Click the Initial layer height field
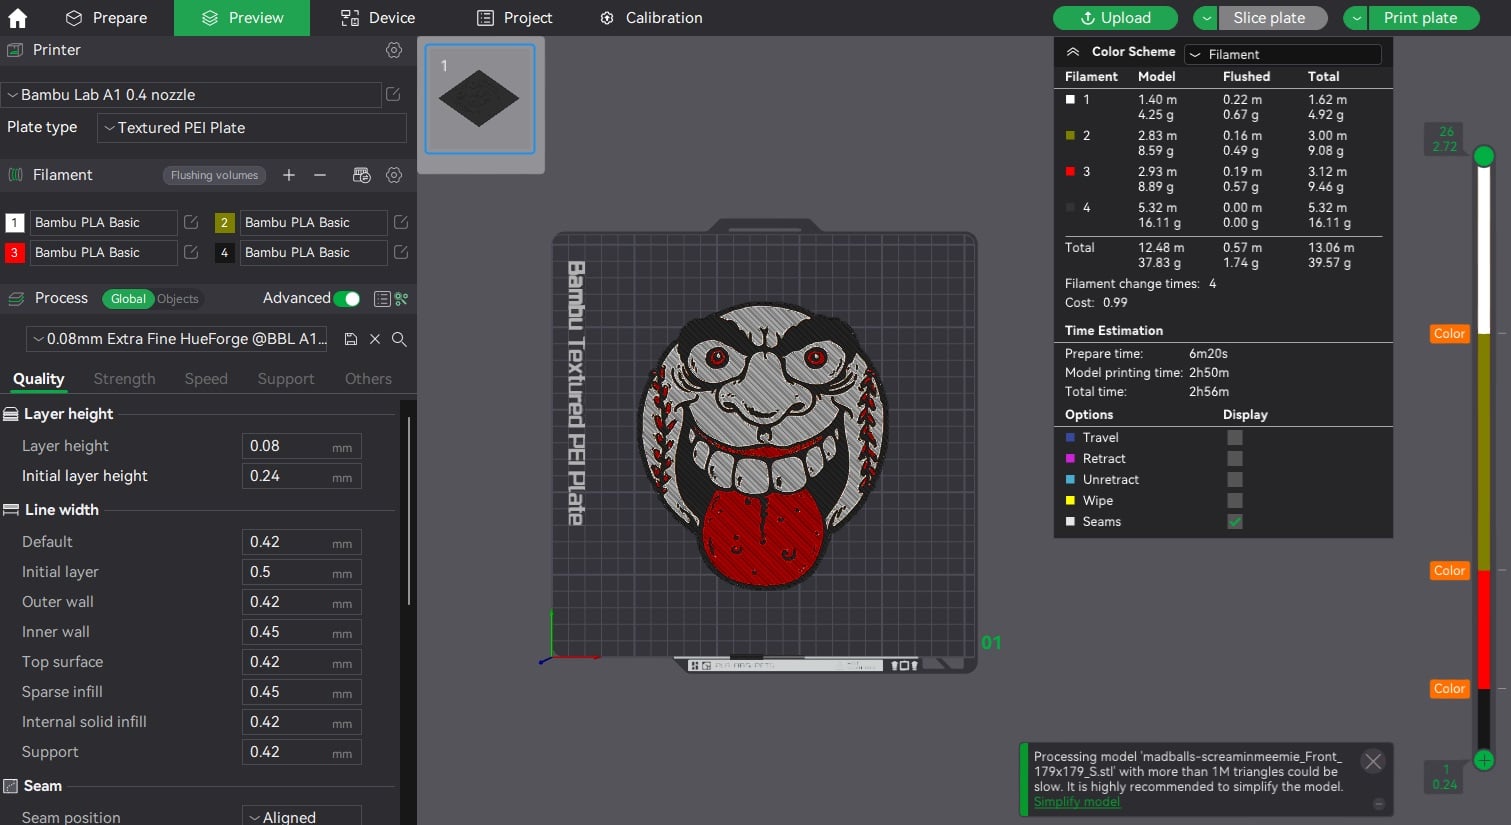 (301, 476)
